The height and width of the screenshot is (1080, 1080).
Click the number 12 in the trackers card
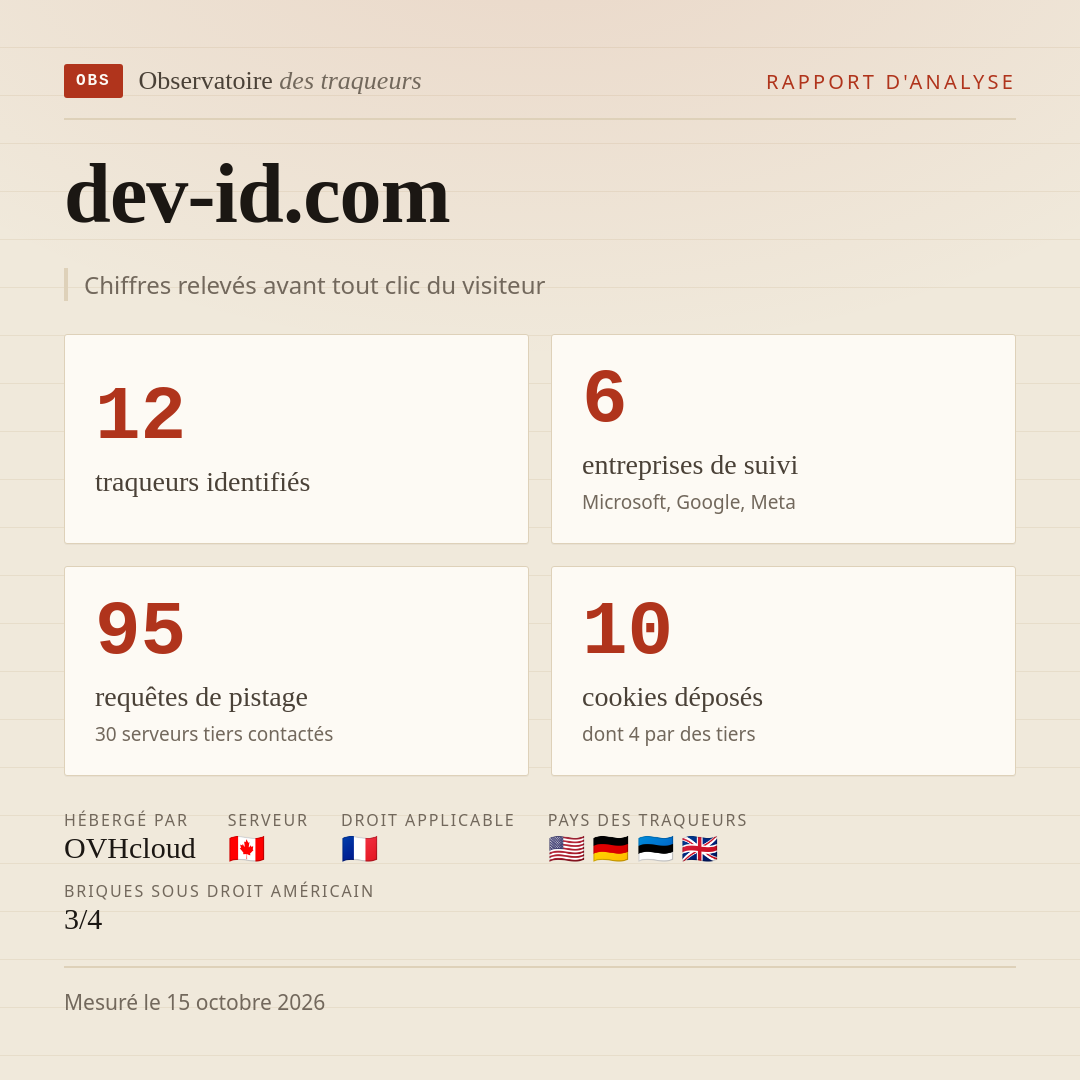140,415
